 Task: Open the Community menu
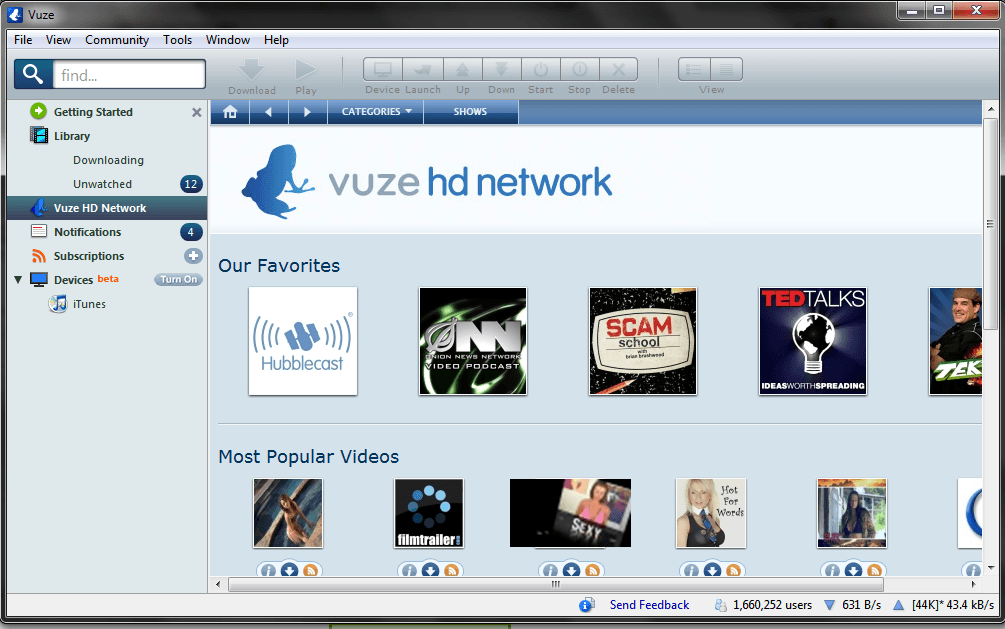click(116, 40)
